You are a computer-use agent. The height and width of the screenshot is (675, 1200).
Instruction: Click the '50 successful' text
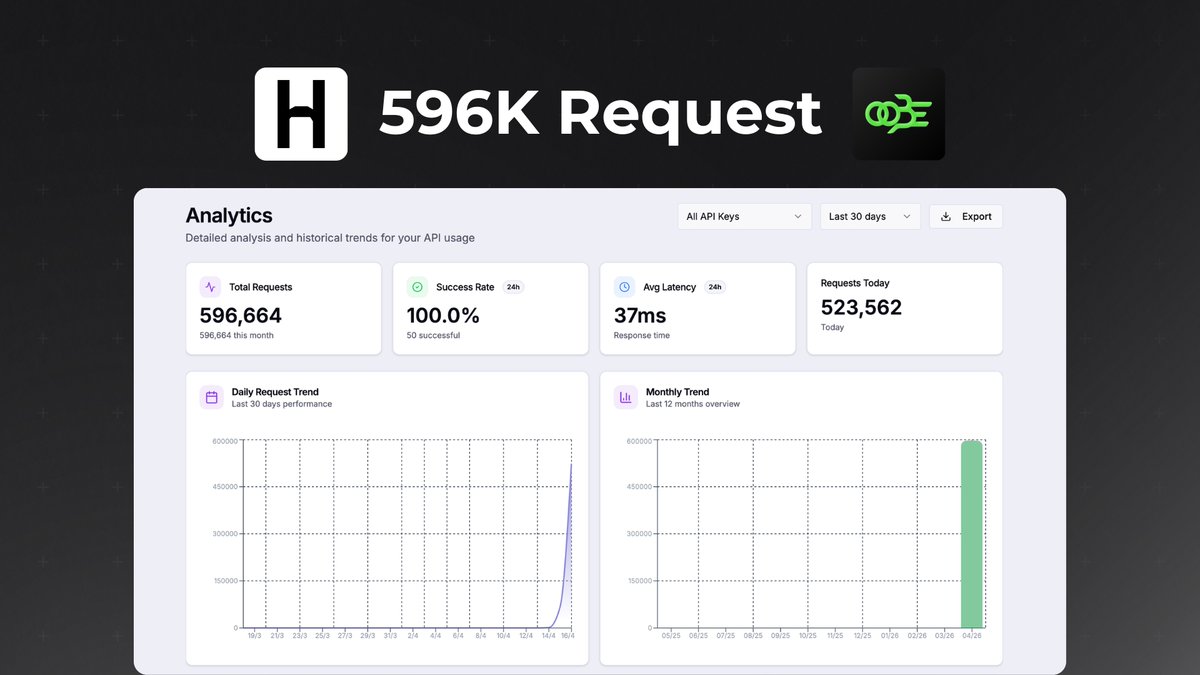tap(433, 335)
